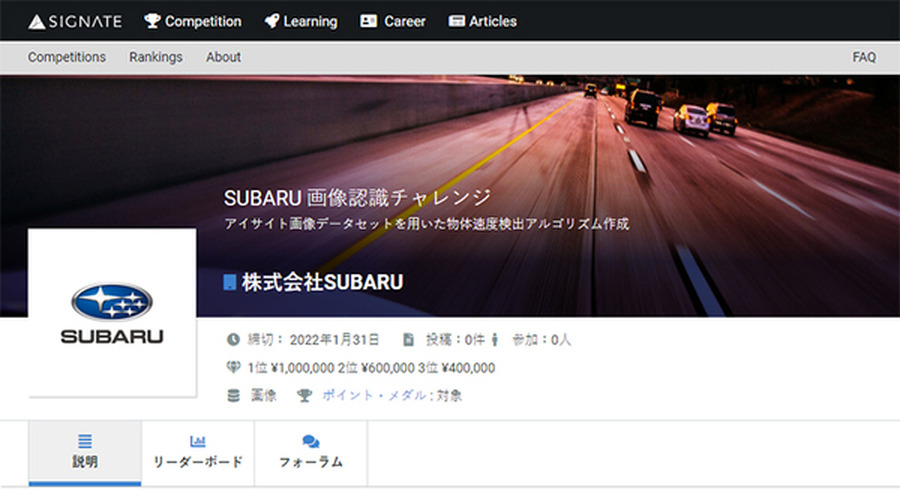Click the document icon next to 投稿
Image resolution: width=900 pixels, height=490 pixels.
click(x=408, y=340)
